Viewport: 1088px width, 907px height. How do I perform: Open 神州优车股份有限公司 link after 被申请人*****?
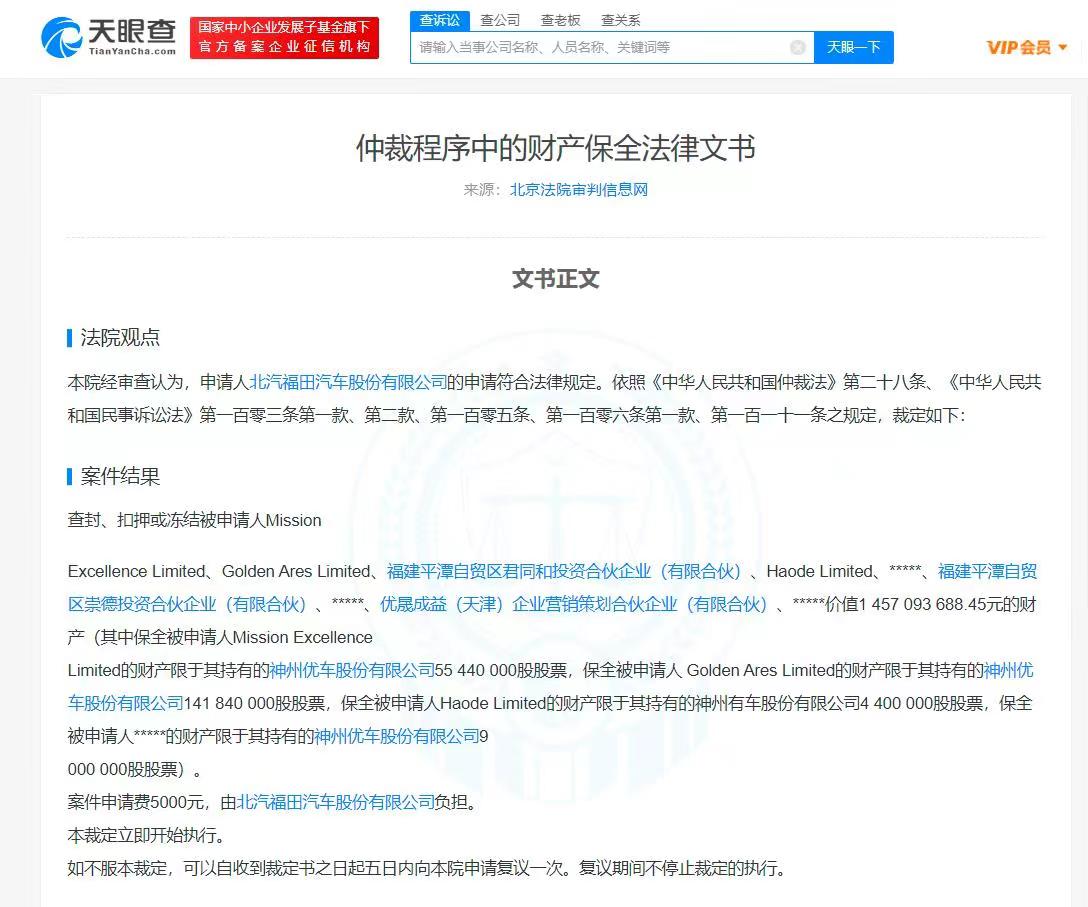[x=397, y=736]
